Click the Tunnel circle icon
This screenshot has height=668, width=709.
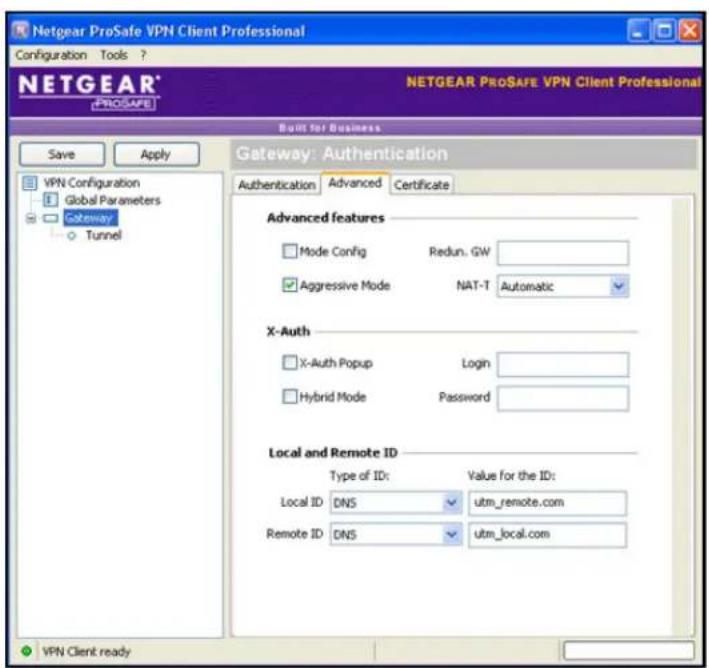tap(71, 236)
